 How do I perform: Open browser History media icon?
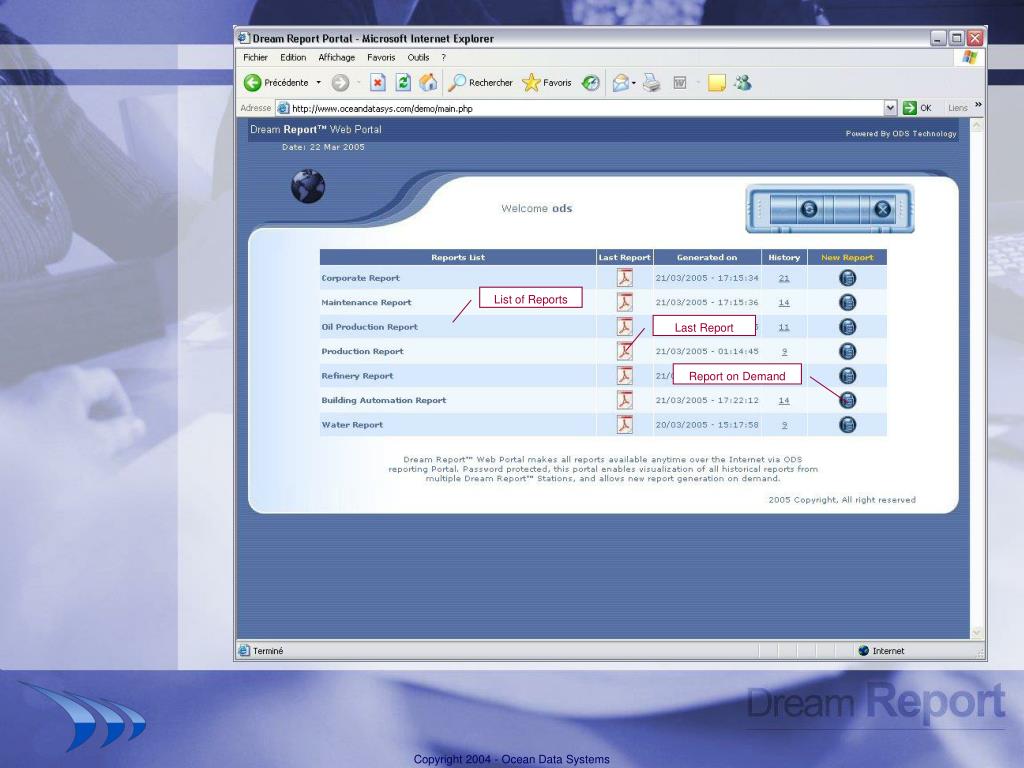pos(591,83)
